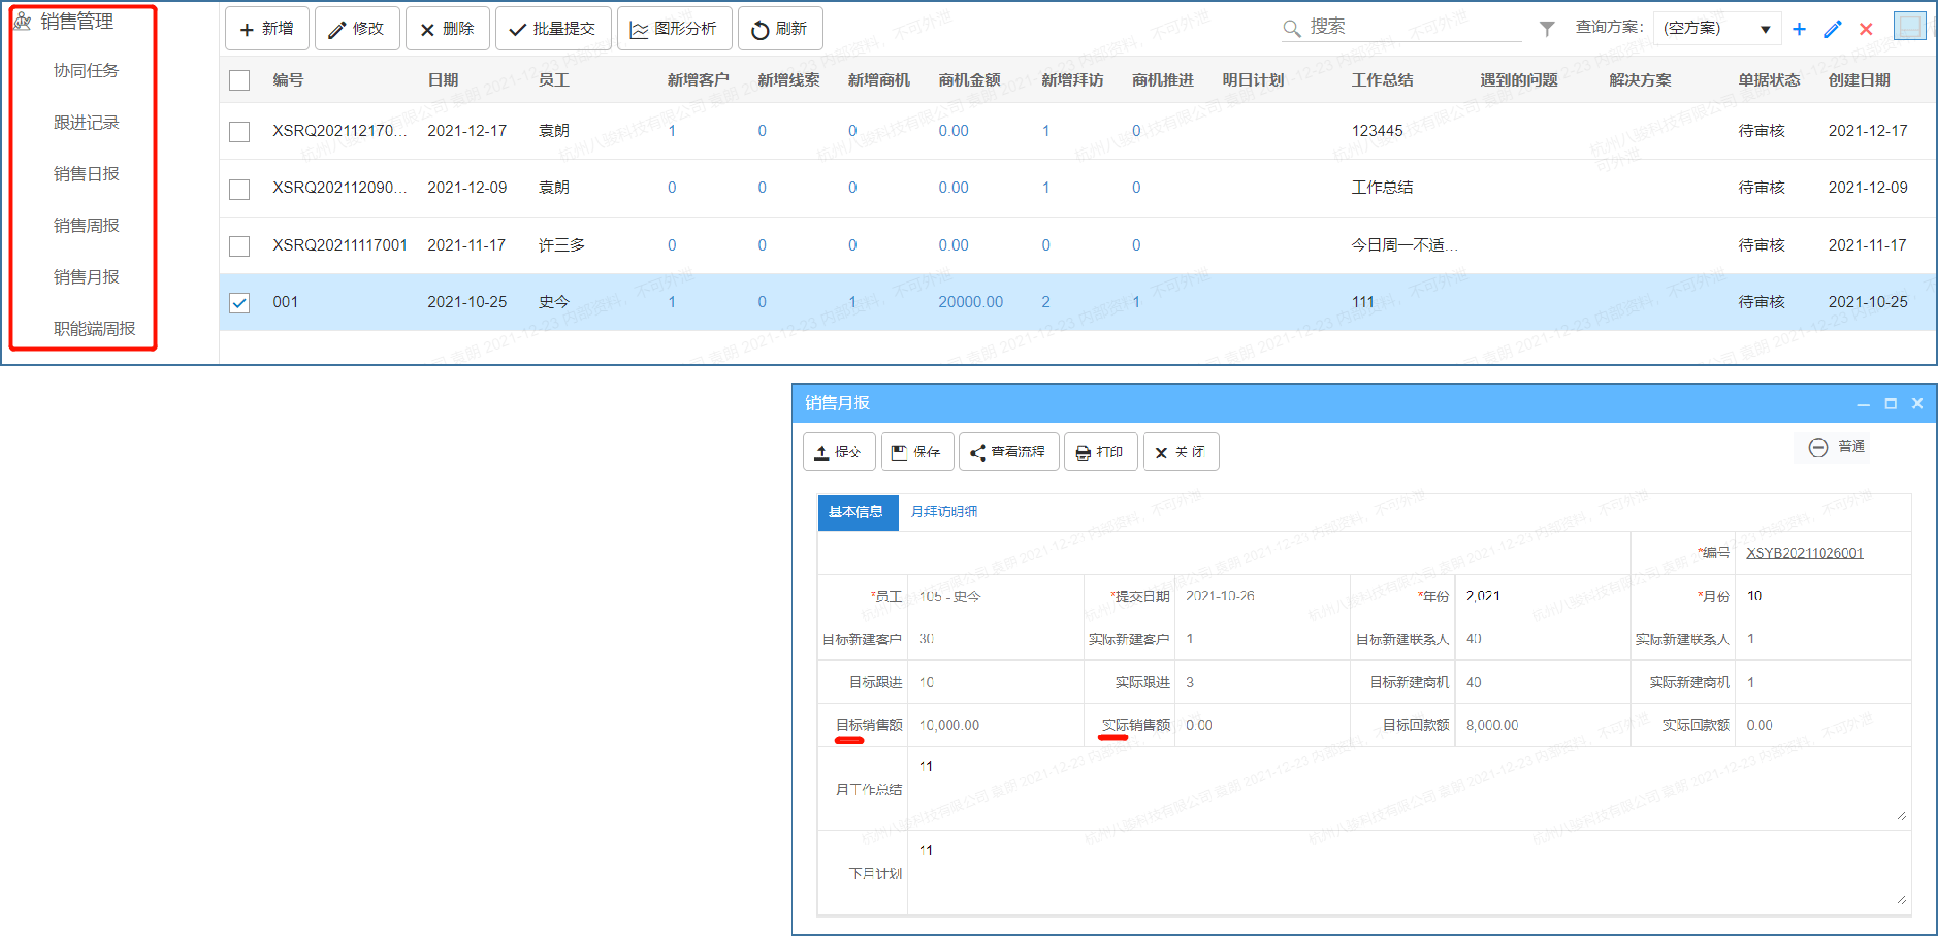Screen dimensions: 1938x937
Task: Switch to the 月拜访明细 tab
Action: (942, 512)
